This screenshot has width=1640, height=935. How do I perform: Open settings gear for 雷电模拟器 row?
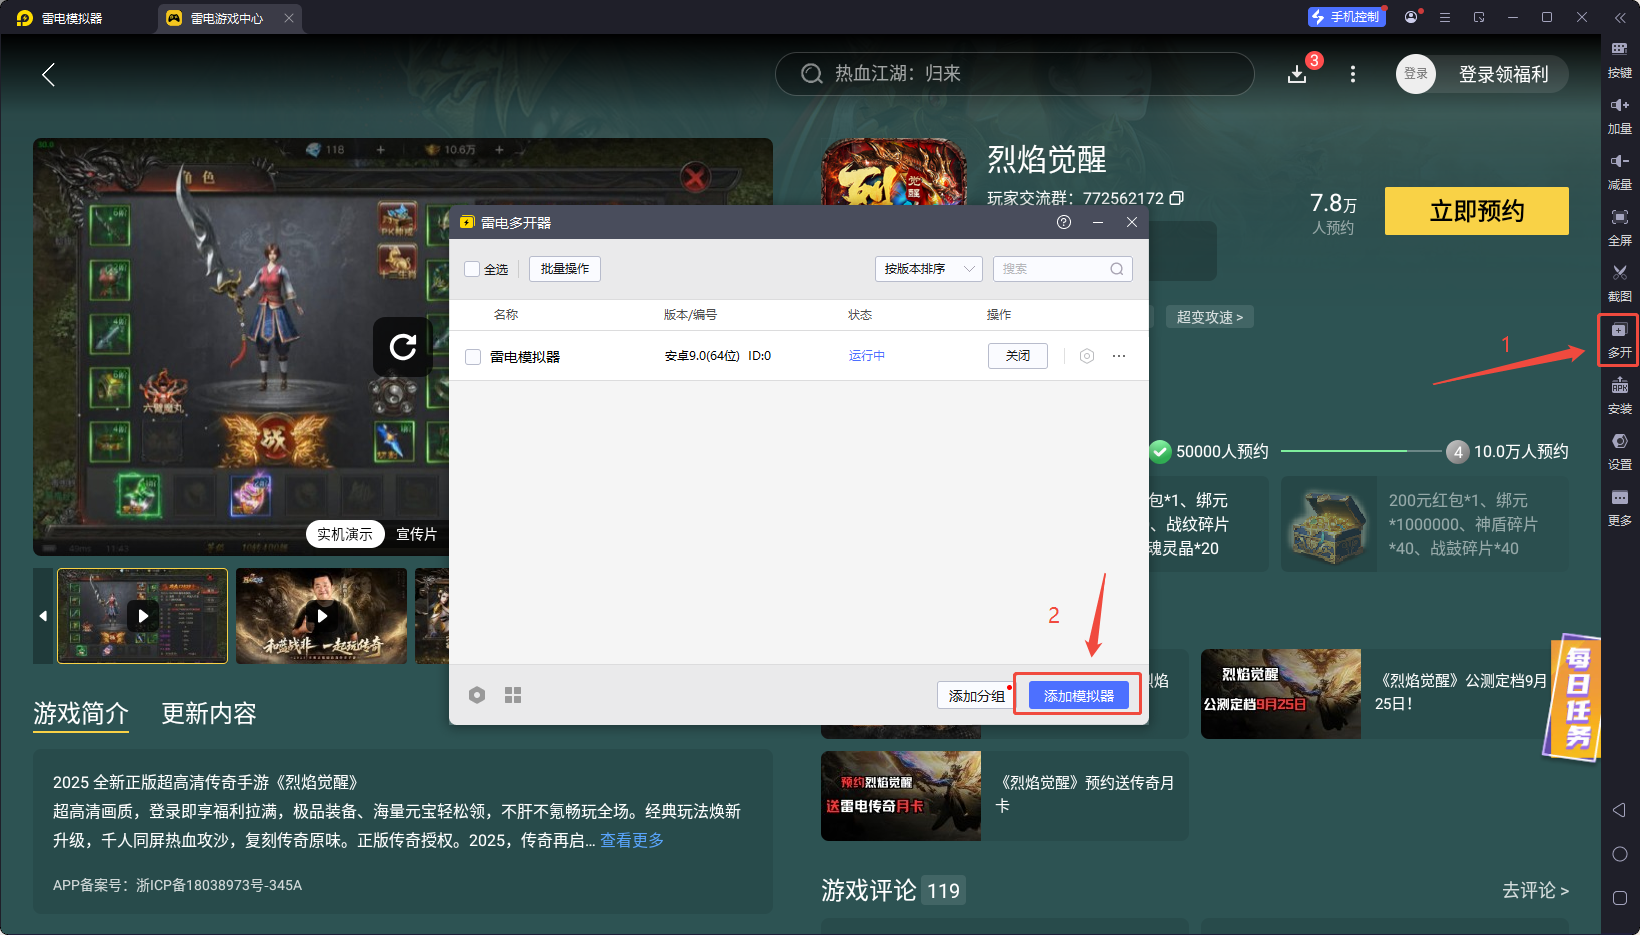[1087, 356]
